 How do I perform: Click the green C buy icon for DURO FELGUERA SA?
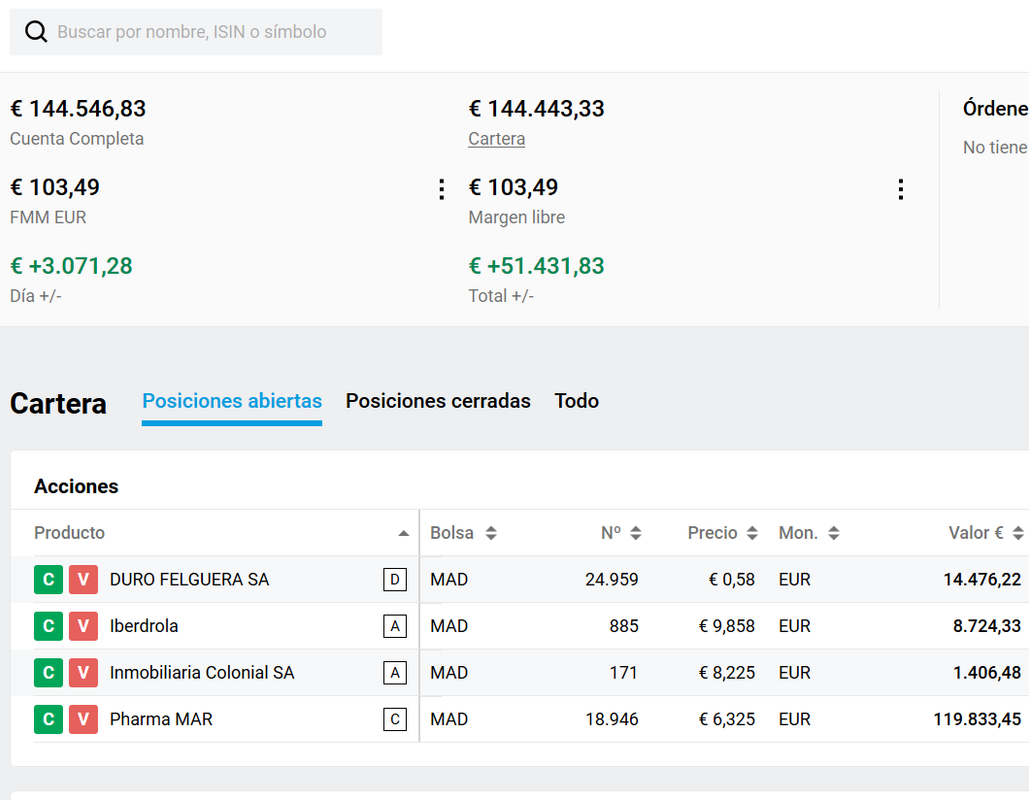[x=48, y=580]
